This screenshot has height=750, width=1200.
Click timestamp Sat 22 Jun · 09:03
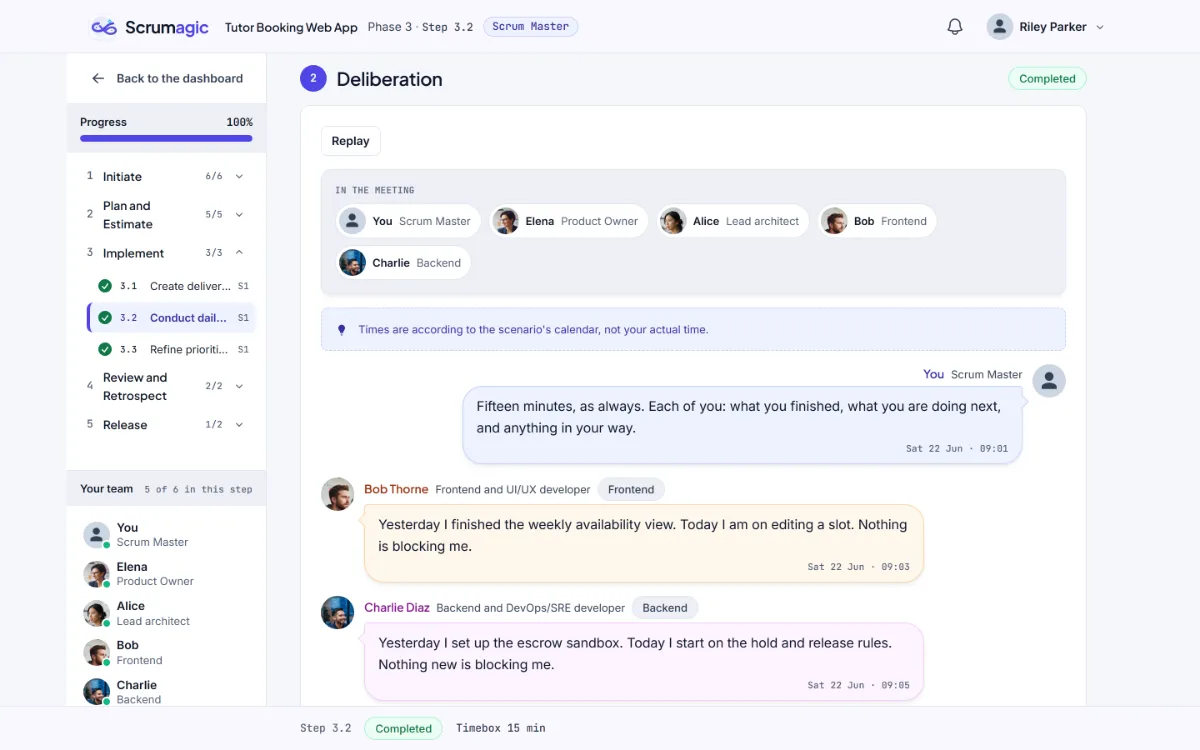coord(859,567)
